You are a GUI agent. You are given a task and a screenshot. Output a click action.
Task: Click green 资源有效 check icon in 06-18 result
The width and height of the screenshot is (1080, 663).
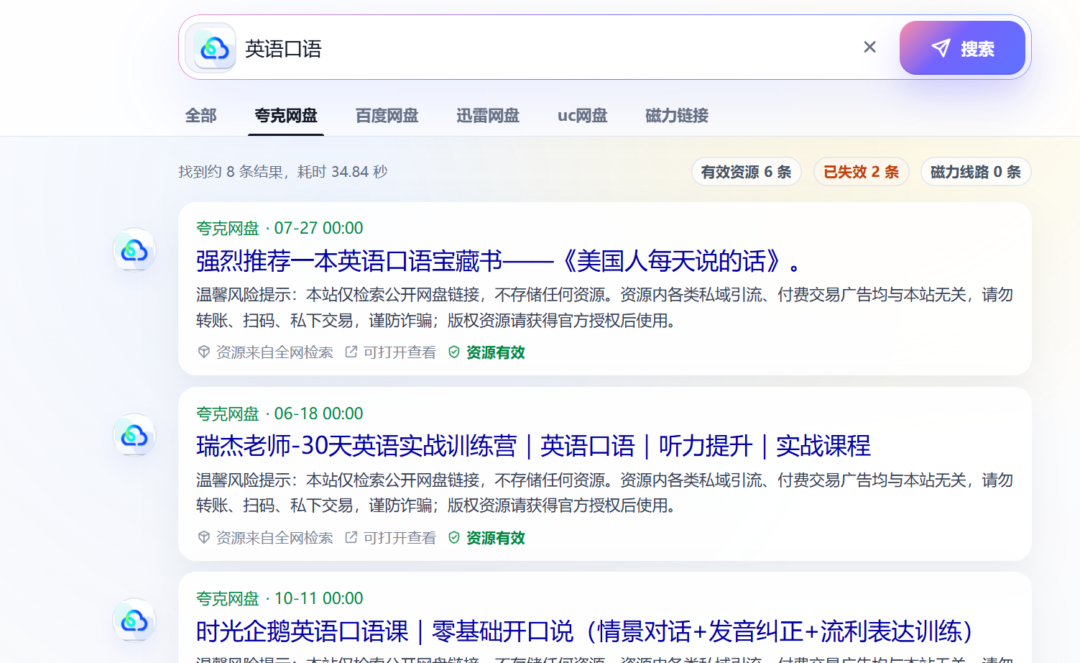tap(454, 537)
